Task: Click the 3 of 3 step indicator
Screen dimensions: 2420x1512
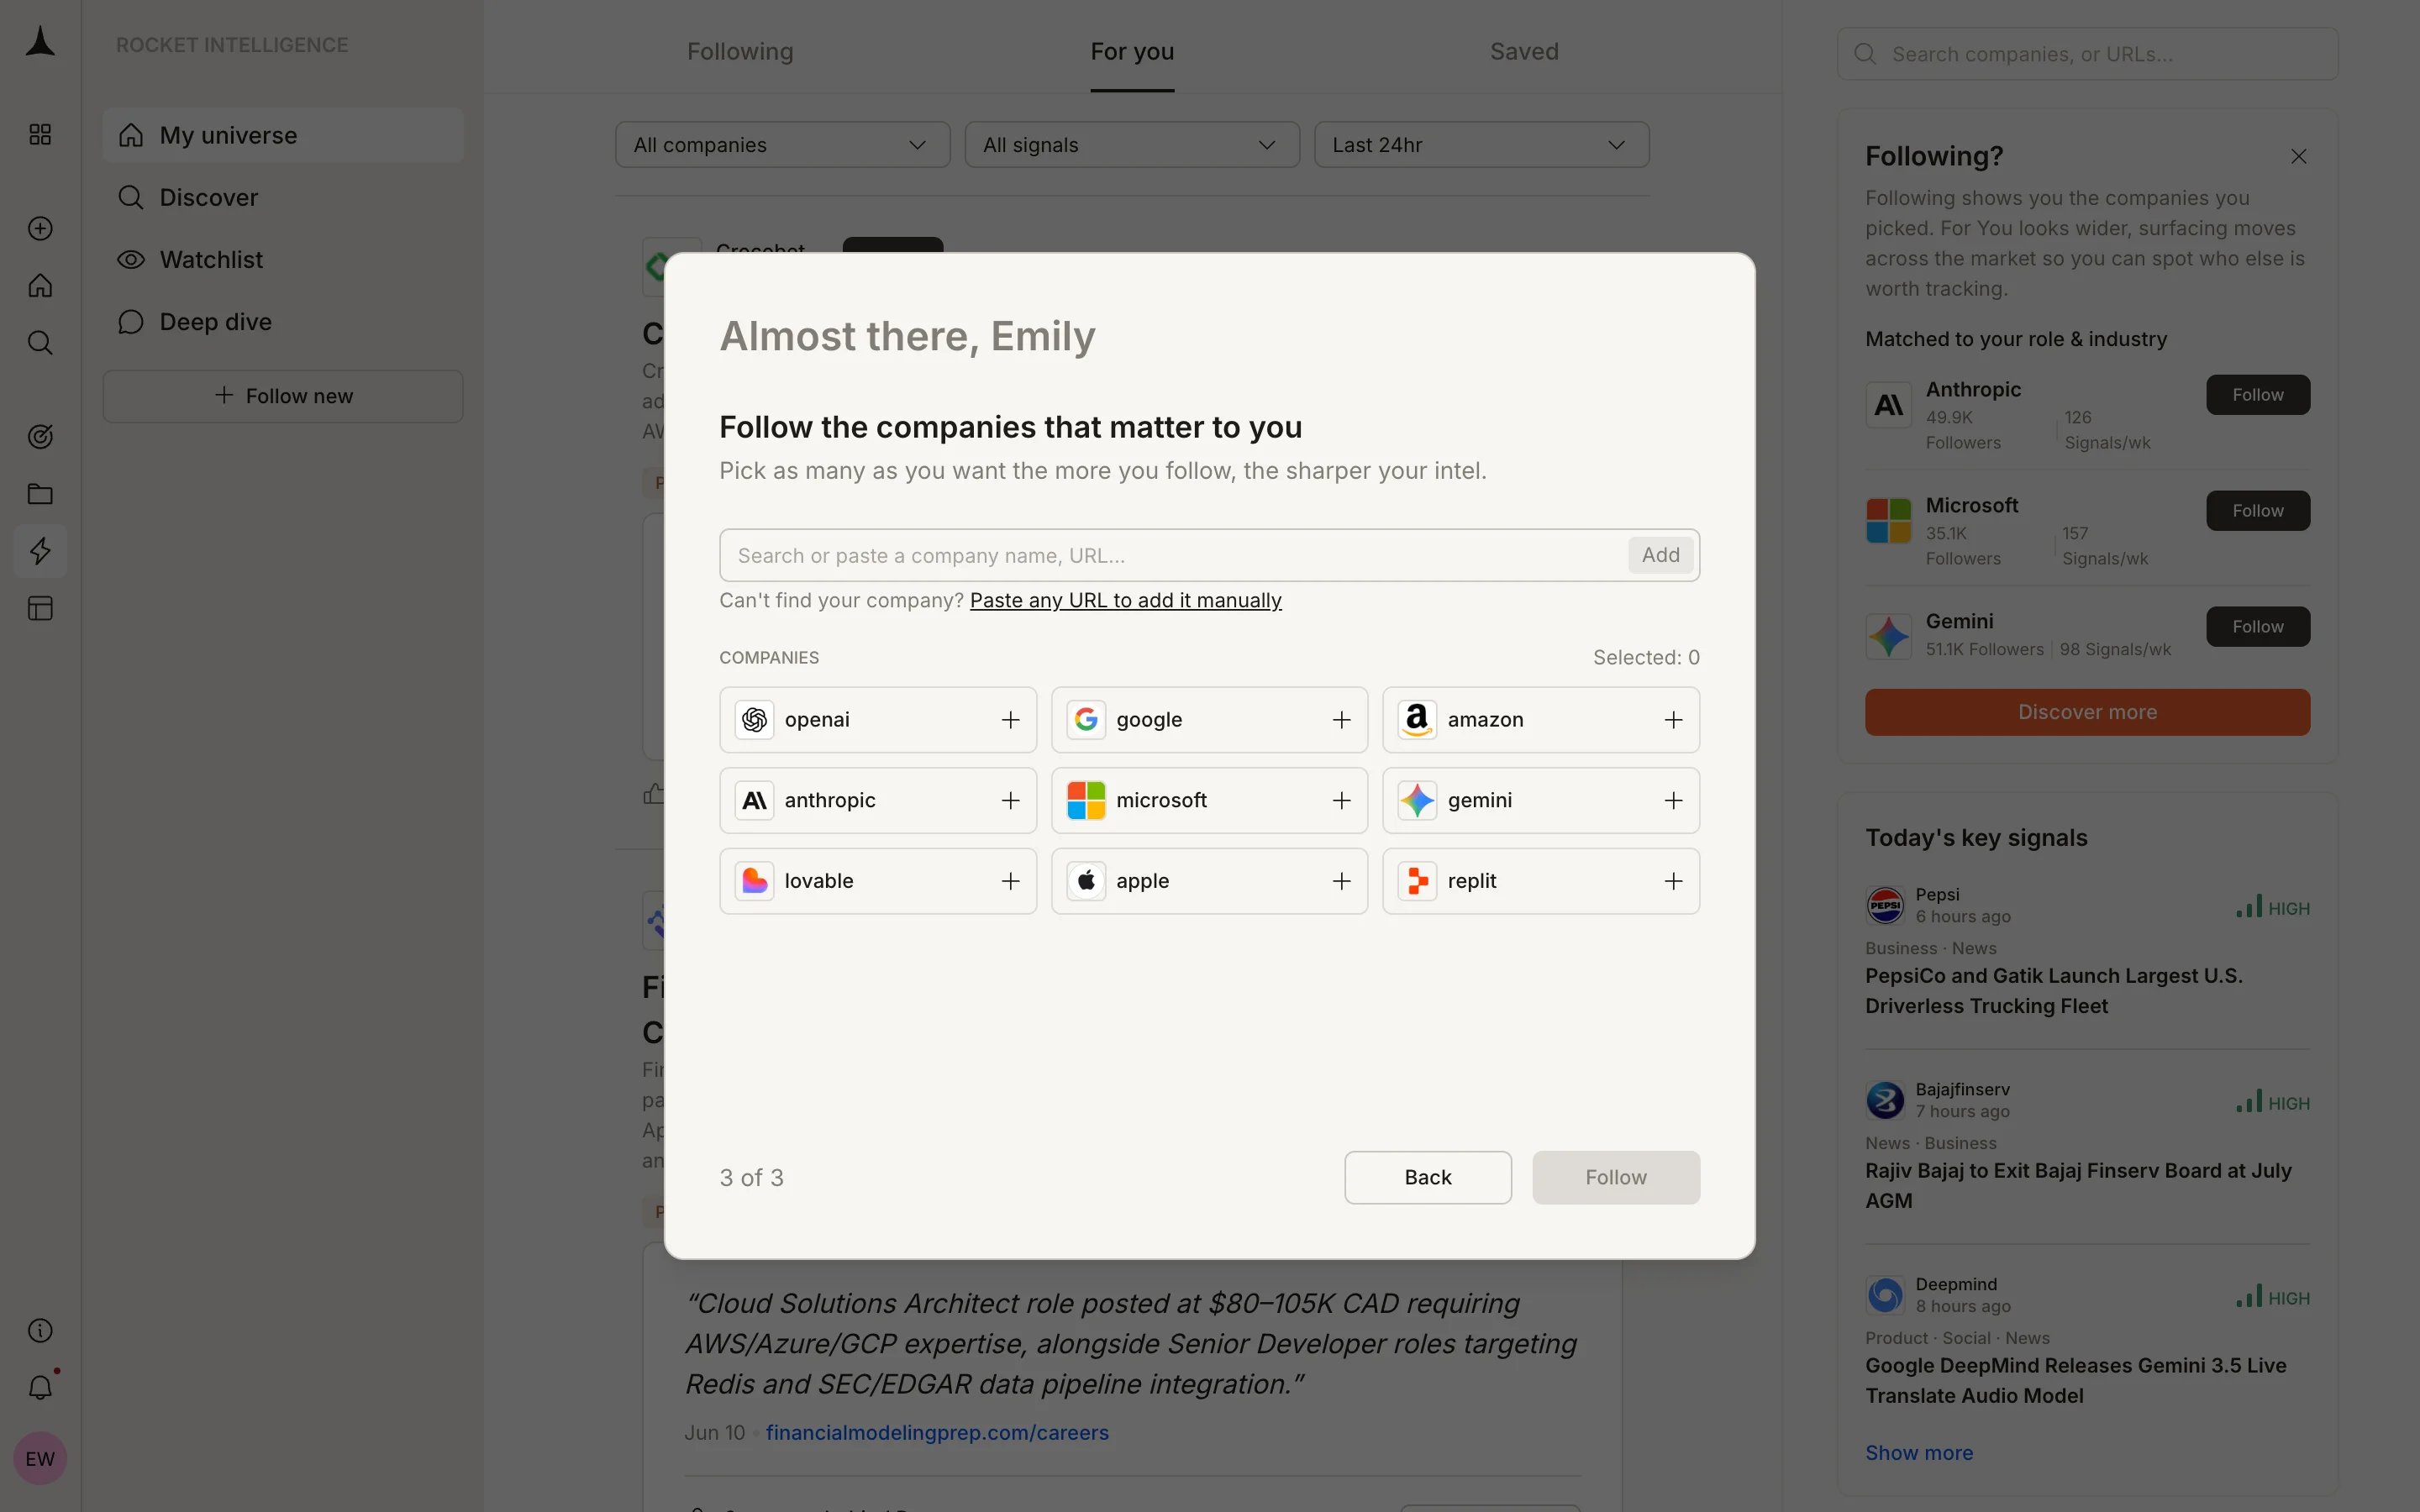Action: click(751, 1177)
